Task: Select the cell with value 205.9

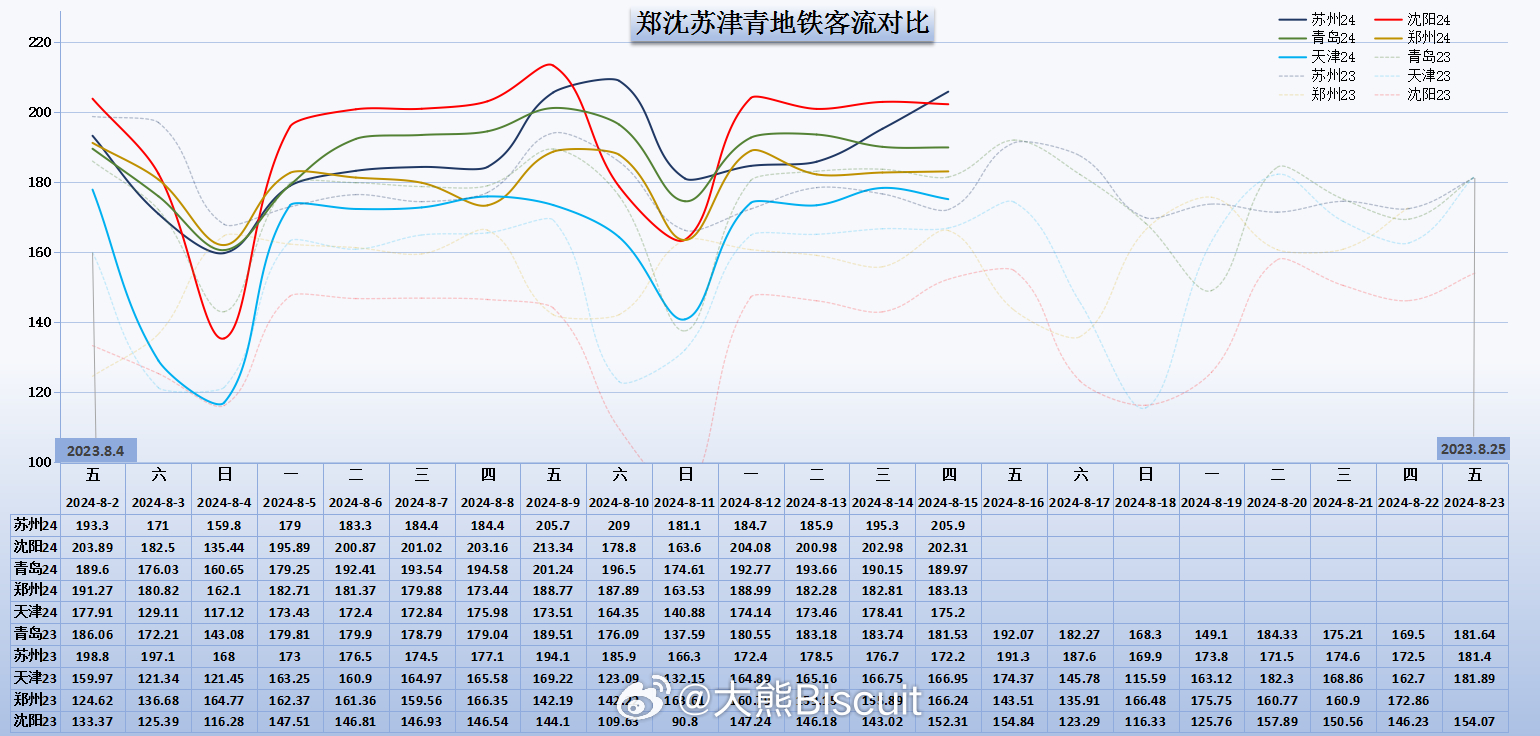Action: 948,525
